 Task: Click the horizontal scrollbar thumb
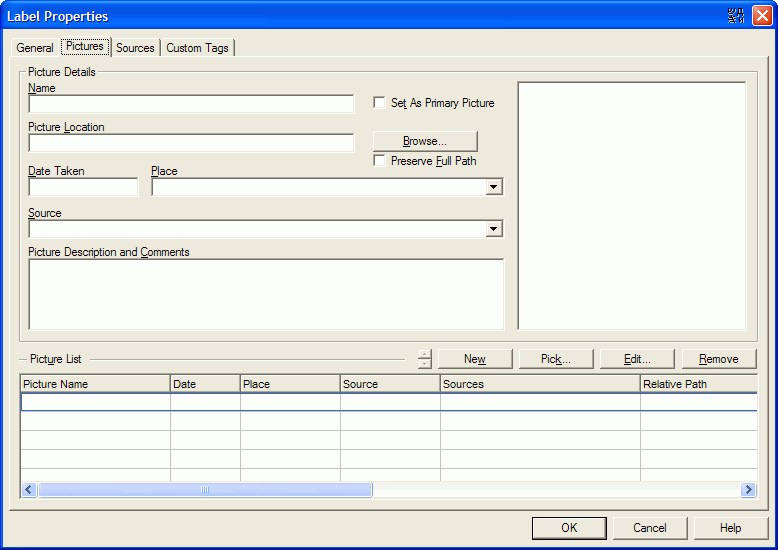205,490
